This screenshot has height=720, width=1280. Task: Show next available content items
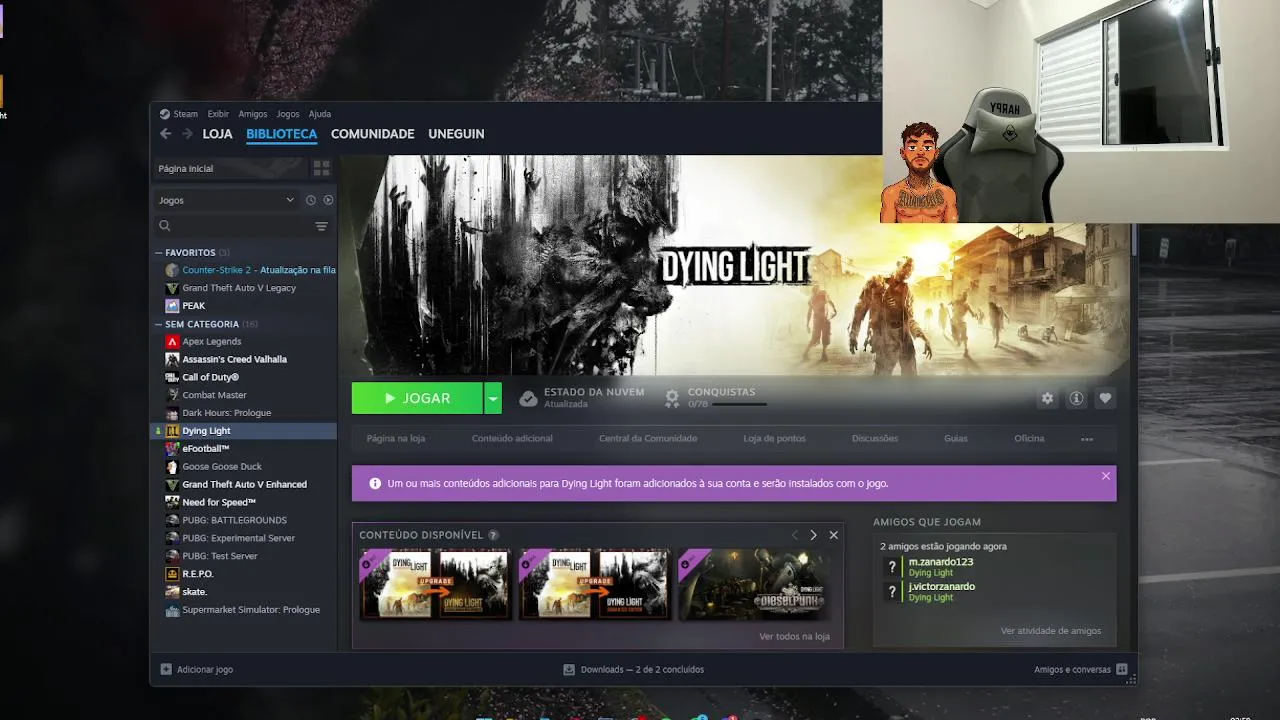pyautogui.click(x=813, y=535)
